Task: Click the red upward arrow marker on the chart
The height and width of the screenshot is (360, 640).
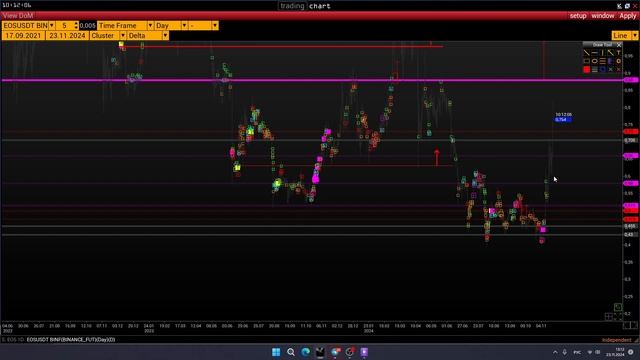Action: coord(437,157)
